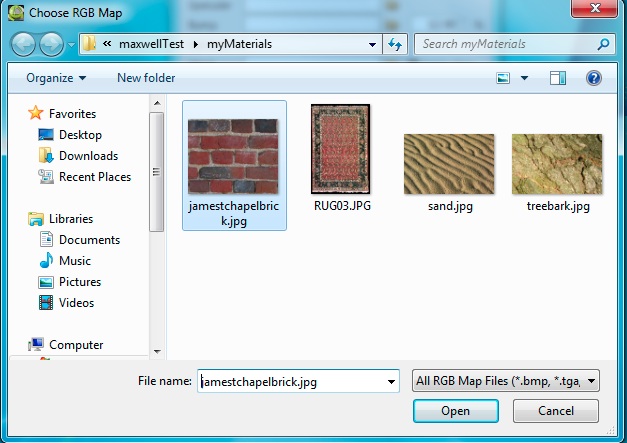The image size is (627, 443).
Task: Open the All RGB Map Files type dropdown
Action: (505, 381)
